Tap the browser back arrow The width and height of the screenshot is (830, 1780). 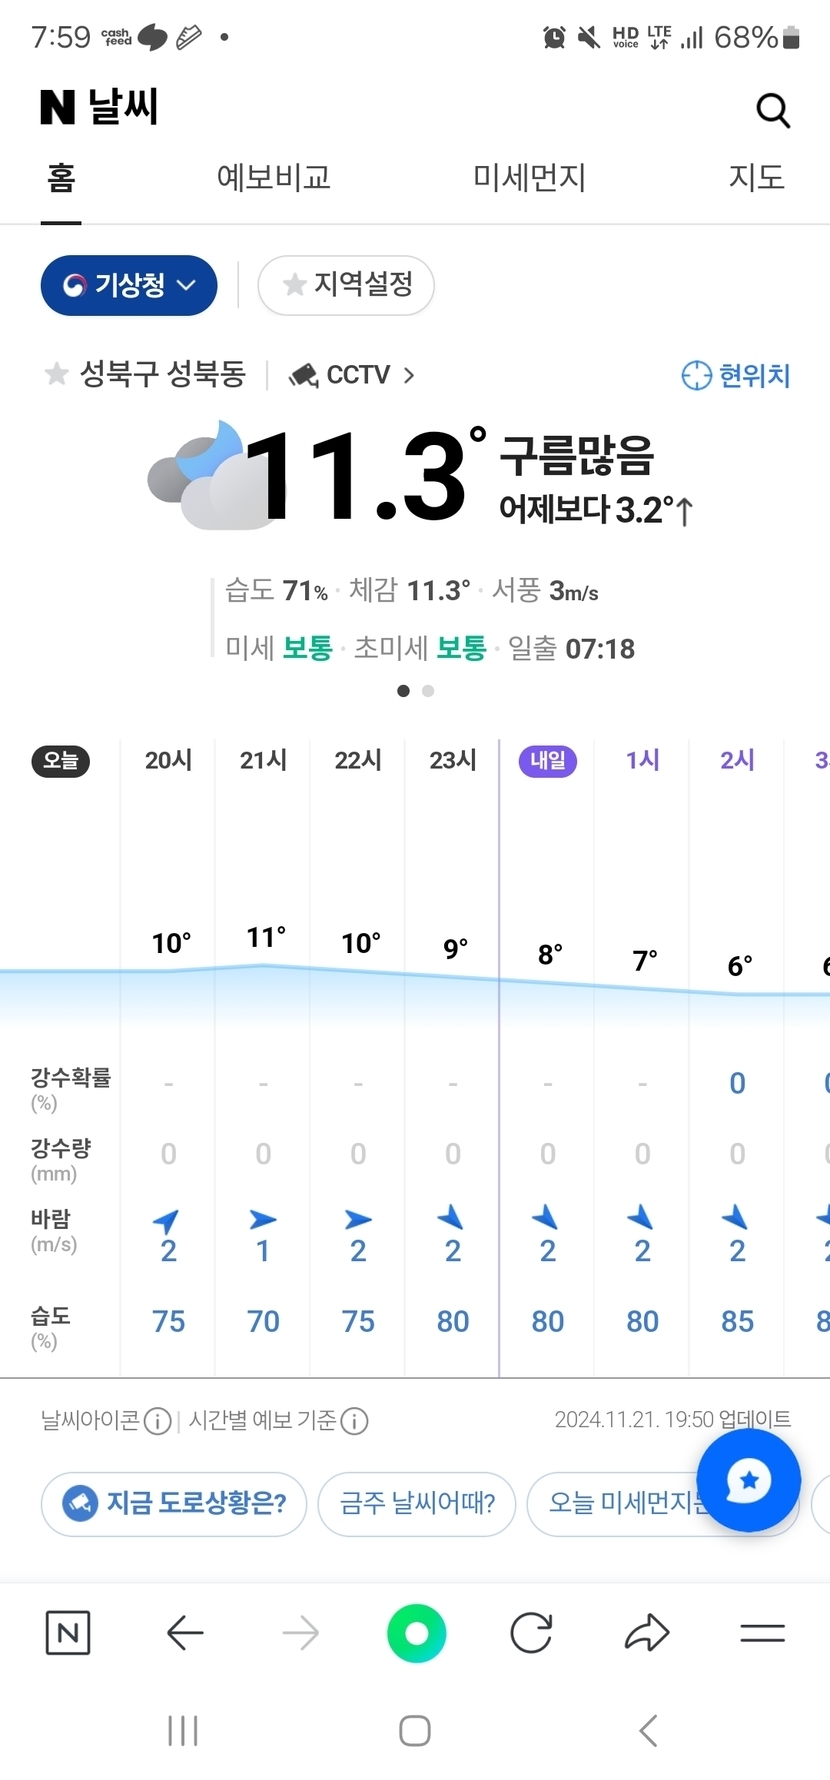[x=185, y=1633]
